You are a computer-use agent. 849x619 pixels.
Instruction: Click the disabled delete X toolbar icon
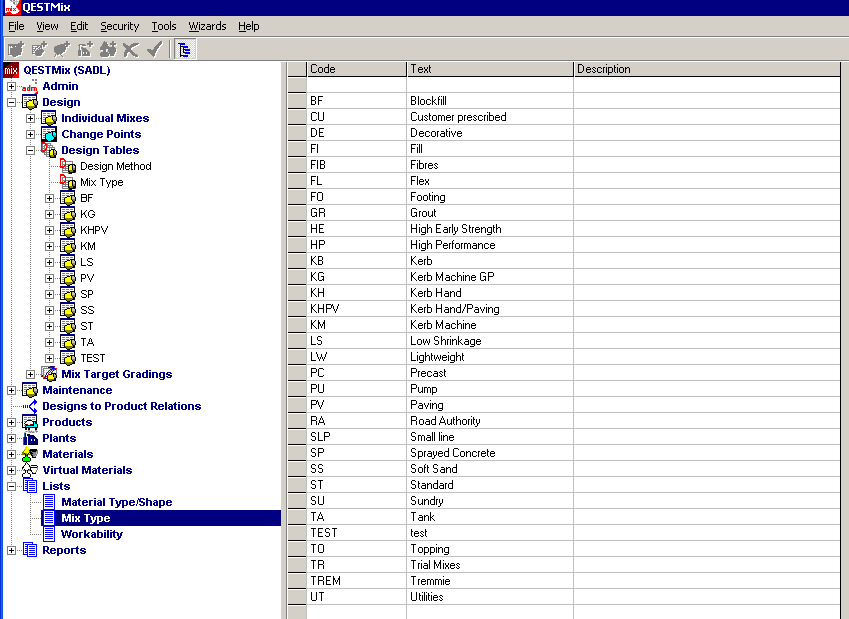pyautogui.click(x=130, y=49)
